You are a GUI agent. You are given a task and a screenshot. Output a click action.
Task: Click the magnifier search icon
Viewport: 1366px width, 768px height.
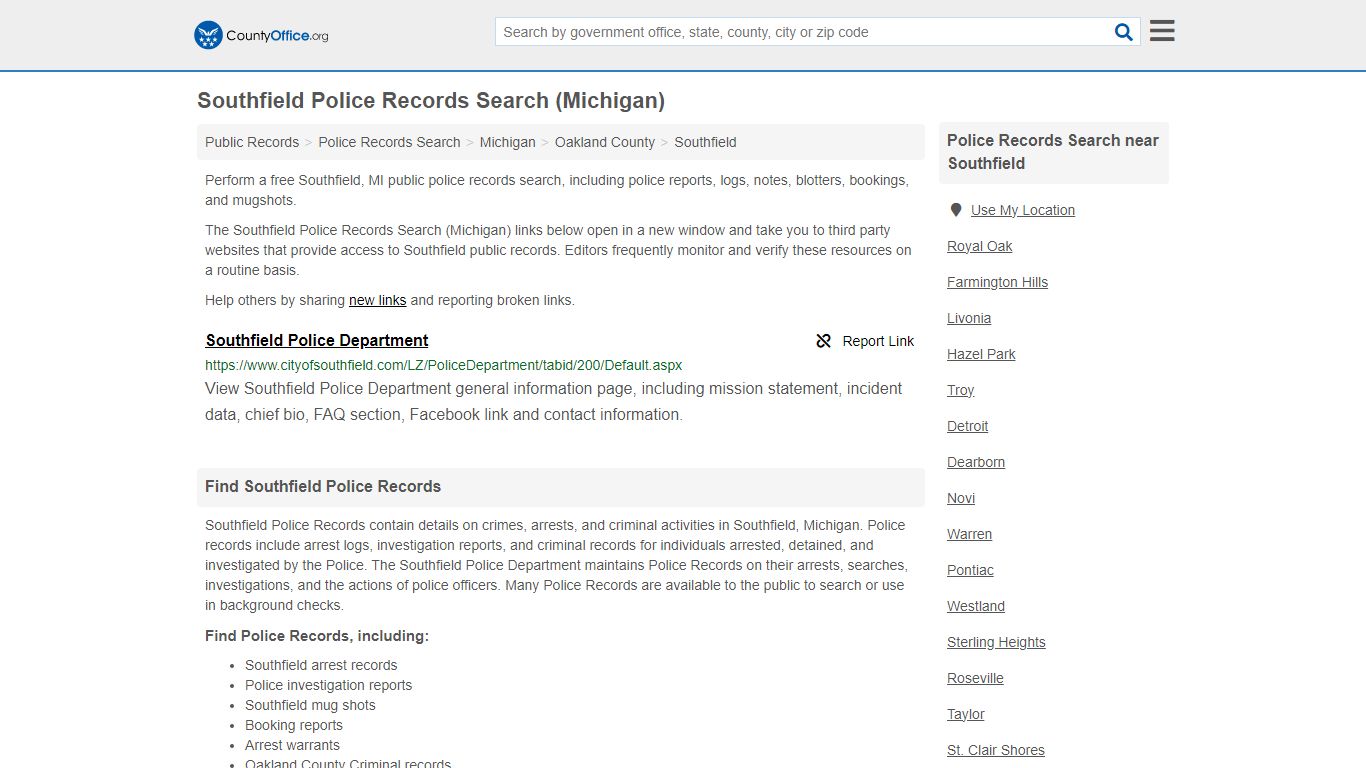1124,32
